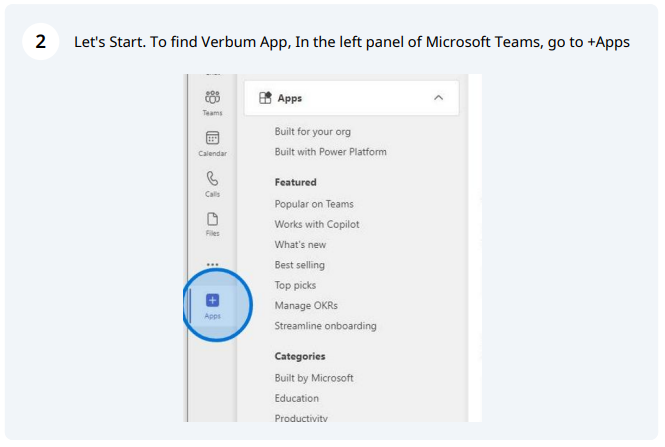This screenshot has width=665, height=447.
Task: Select Built by Microsoft category
Action: 314,378
